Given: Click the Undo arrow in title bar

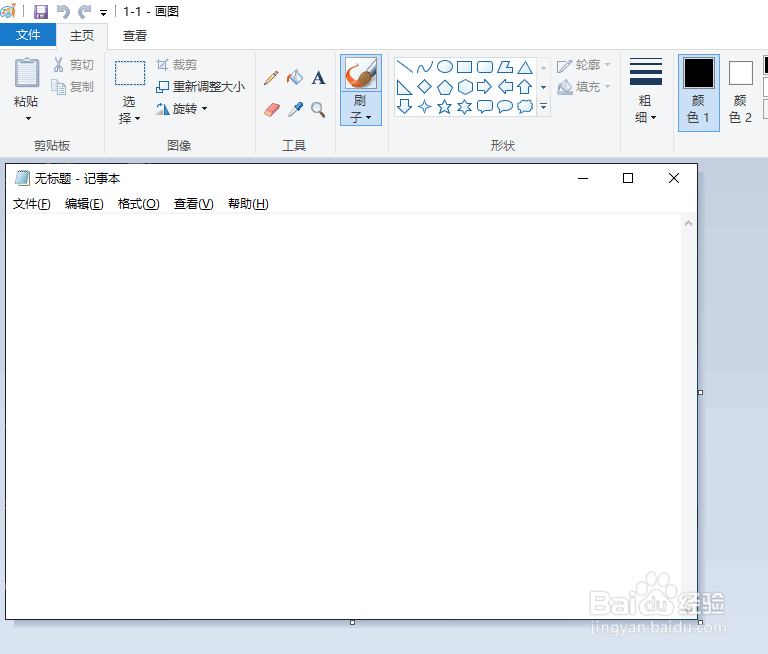Looking at the screenshot, I should tap(63, 11).
